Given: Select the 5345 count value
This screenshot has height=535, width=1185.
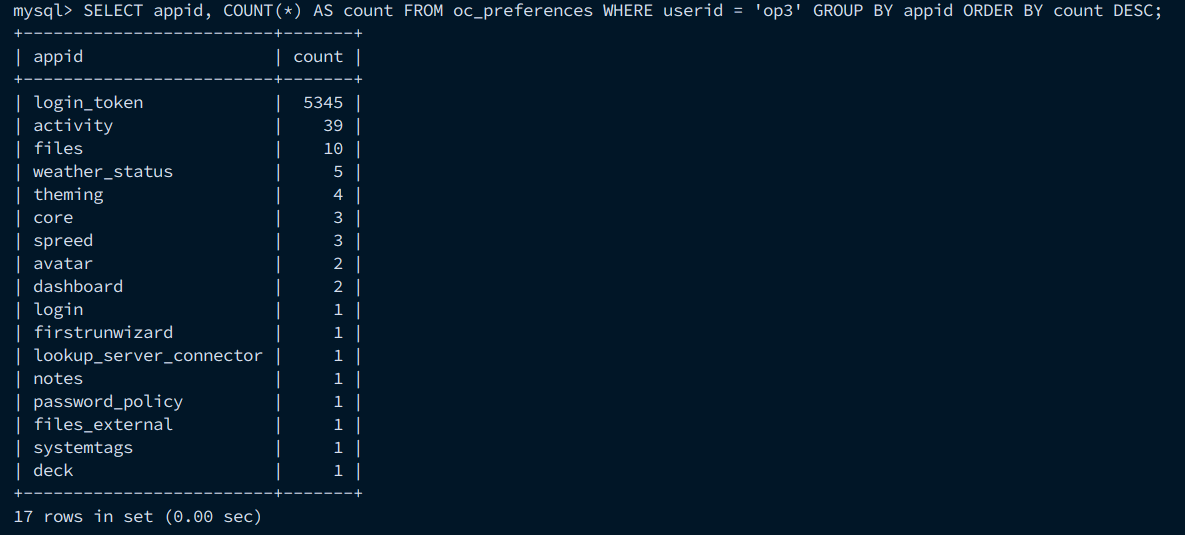Looking at the screenshot, I should coord(323,102).
